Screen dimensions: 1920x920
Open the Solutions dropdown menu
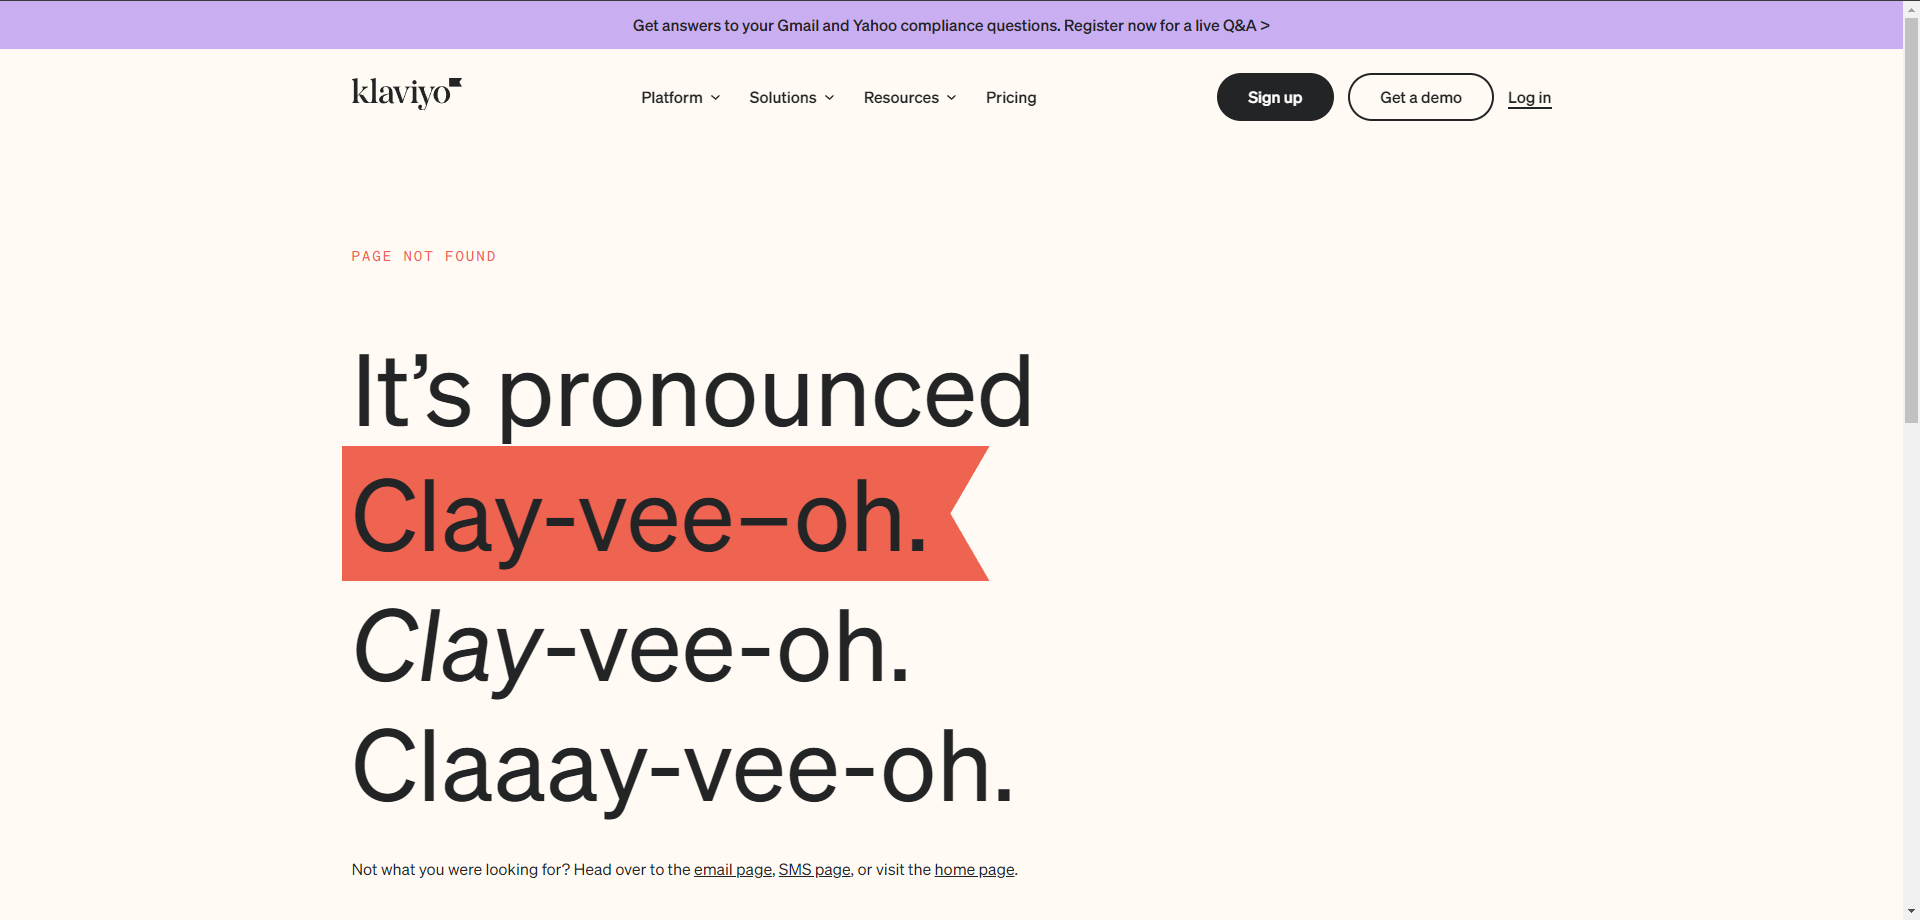click(791, 97)
